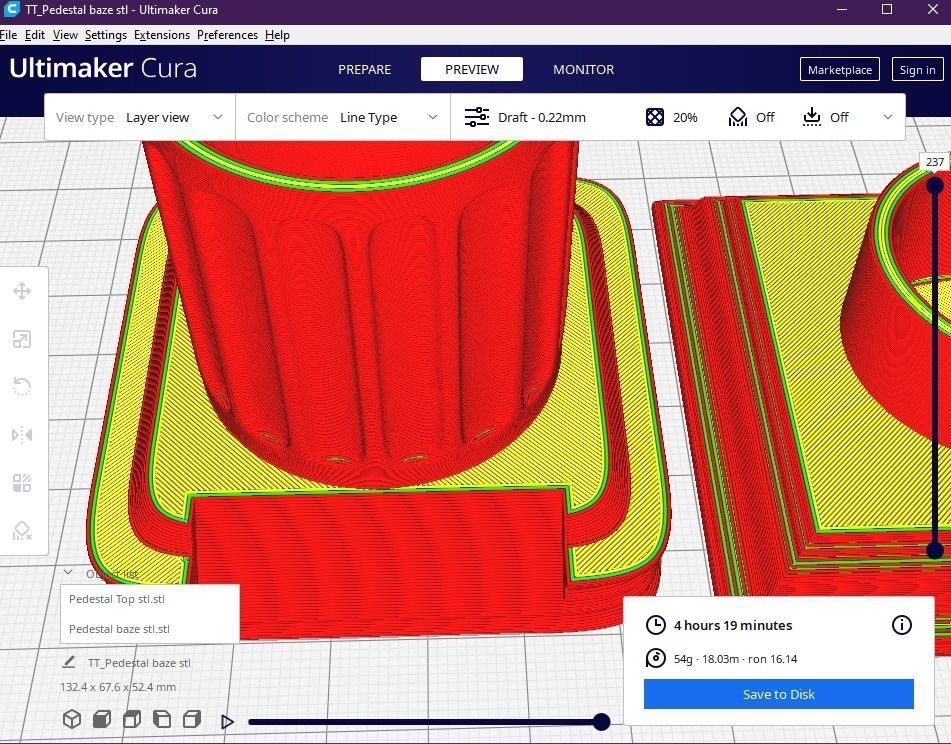Click the 132.4 x 67.6 x 52.4 mm dimensions
Image resolution: width=951 pixels, height=744 pixels.
pyautogui.click(x=118, y=687)
